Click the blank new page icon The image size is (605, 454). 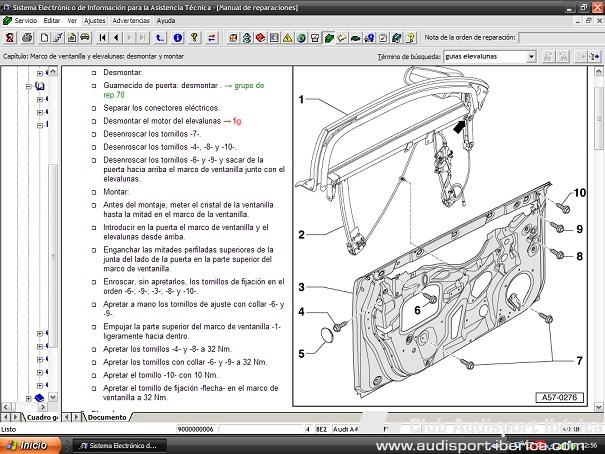pyautogui.click(x=44, y=37)
